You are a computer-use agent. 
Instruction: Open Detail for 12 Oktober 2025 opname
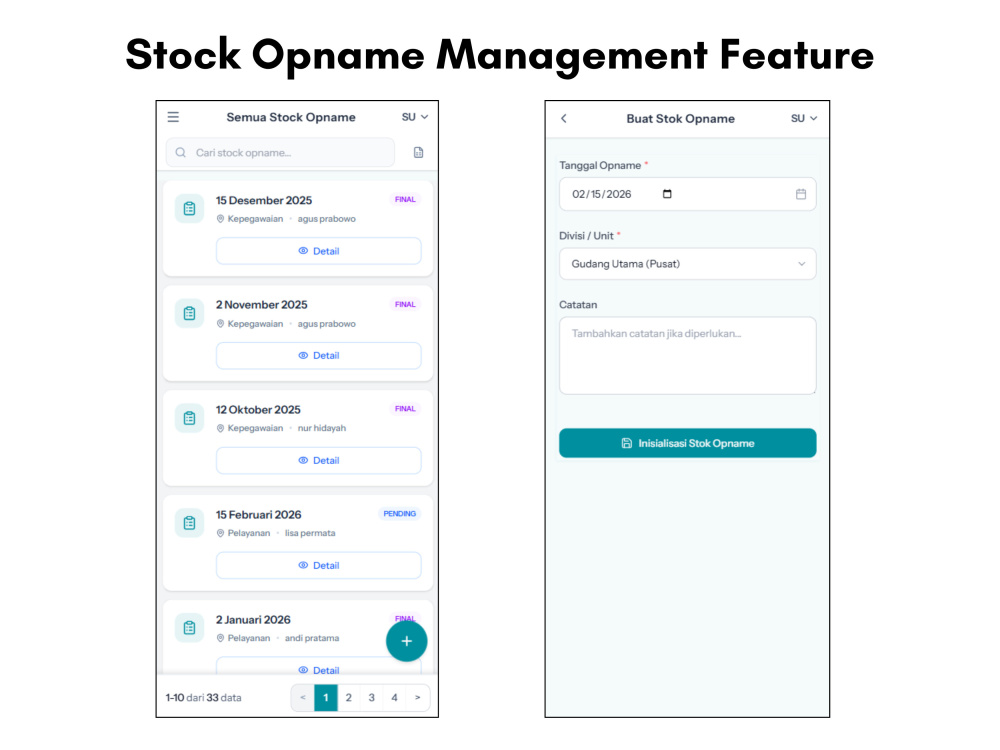click(x=318, y=460)
